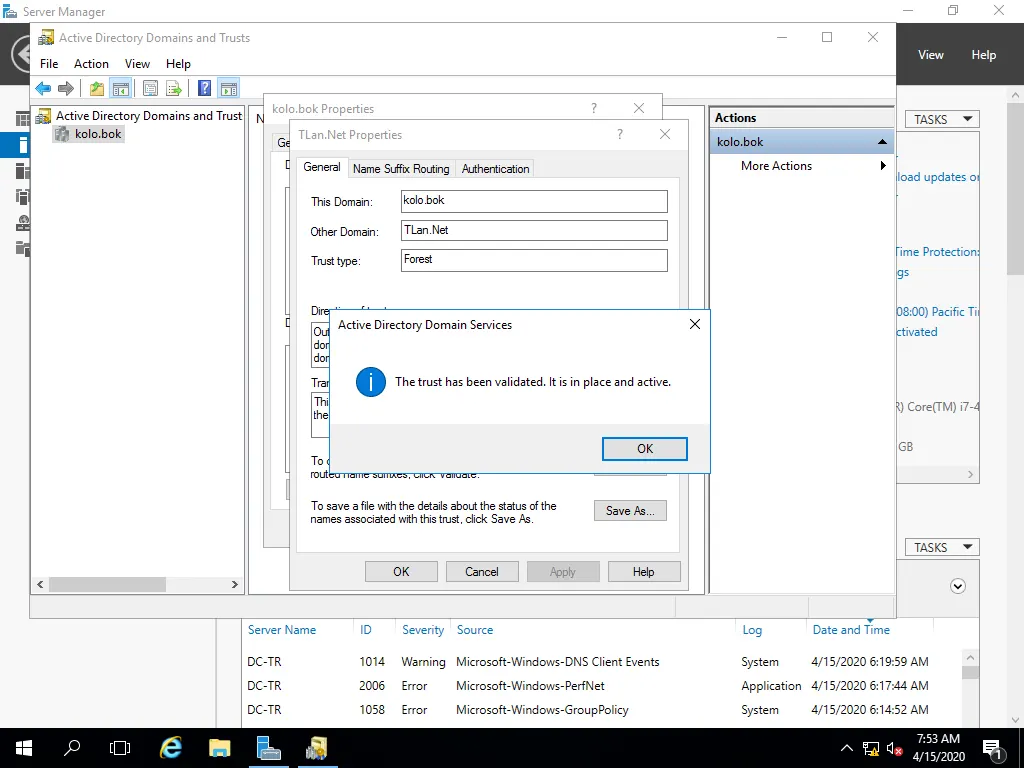Open Task View from the taskbar
The image size is (1024, 768).
[x=120, y=748]
